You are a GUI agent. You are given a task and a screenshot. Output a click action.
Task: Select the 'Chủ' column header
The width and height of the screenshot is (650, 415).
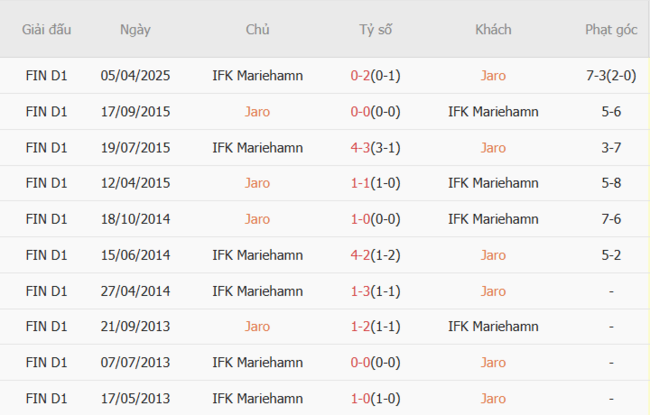257,29
